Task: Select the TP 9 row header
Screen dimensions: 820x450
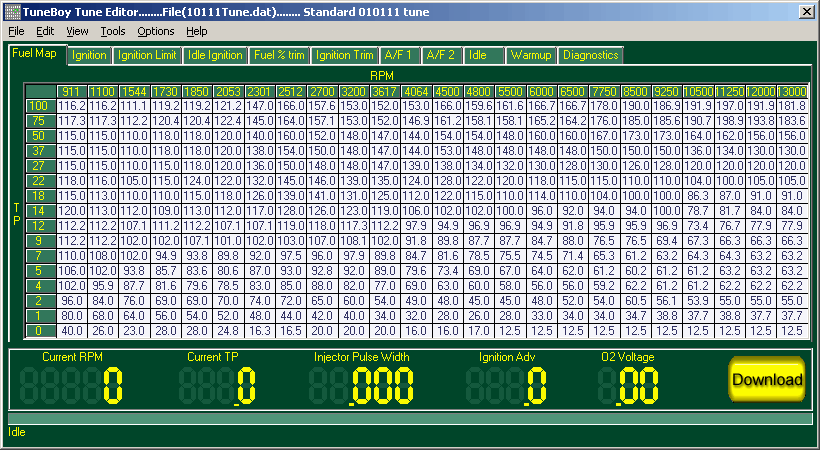Action: coord(40,241)
